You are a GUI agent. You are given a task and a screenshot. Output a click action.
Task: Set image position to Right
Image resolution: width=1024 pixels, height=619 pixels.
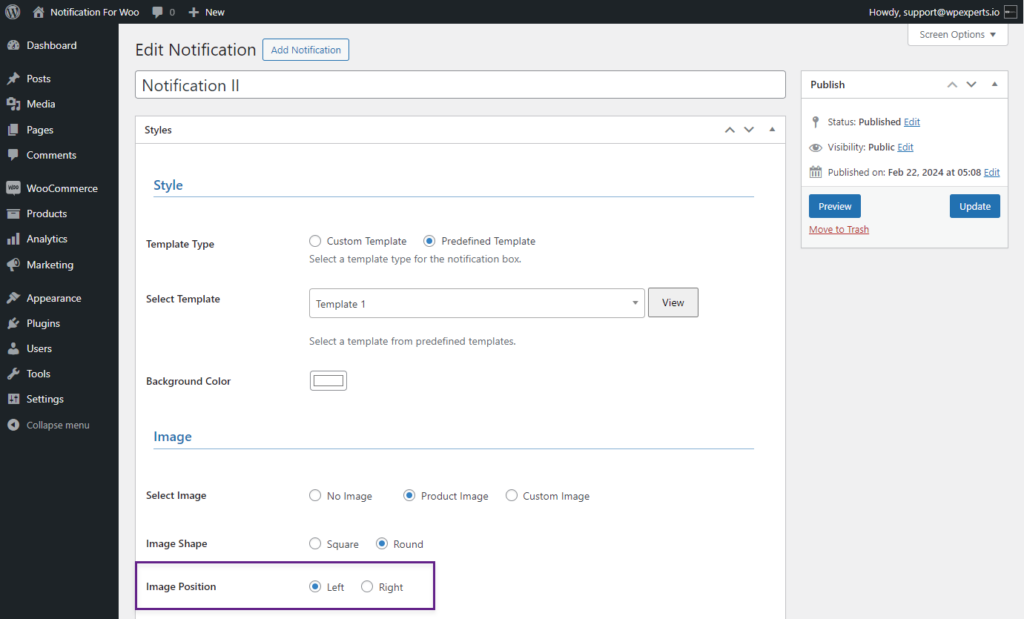click(x=367, y=586)
